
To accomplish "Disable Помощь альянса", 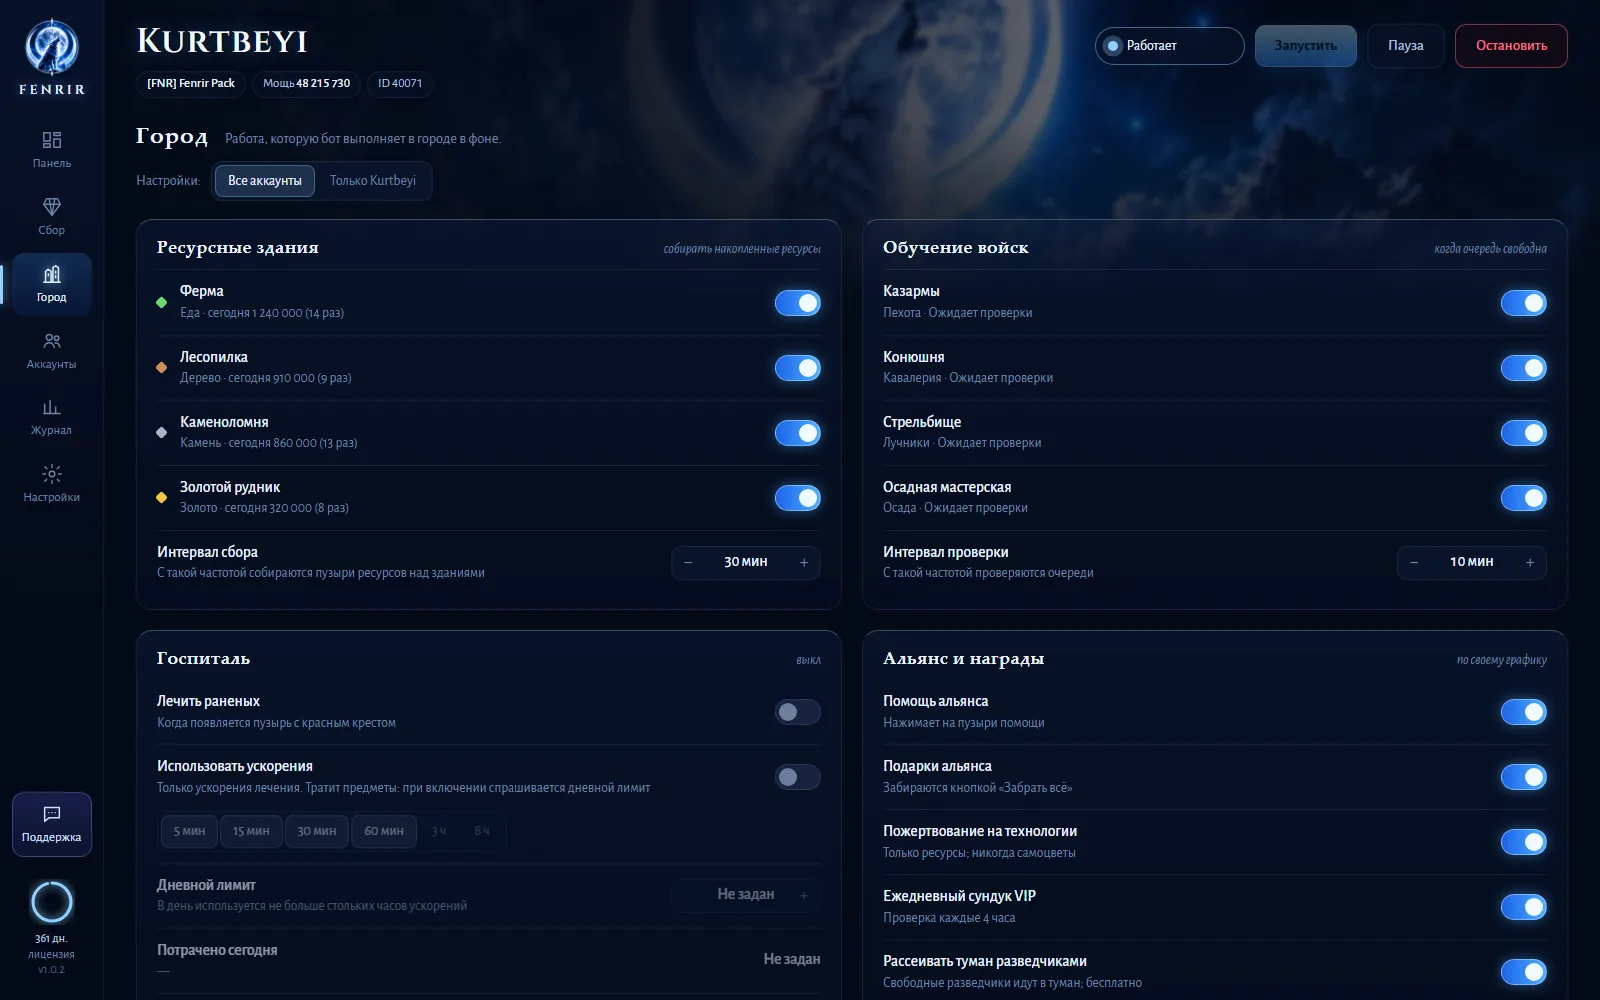I will click(x=1524, y=712).
